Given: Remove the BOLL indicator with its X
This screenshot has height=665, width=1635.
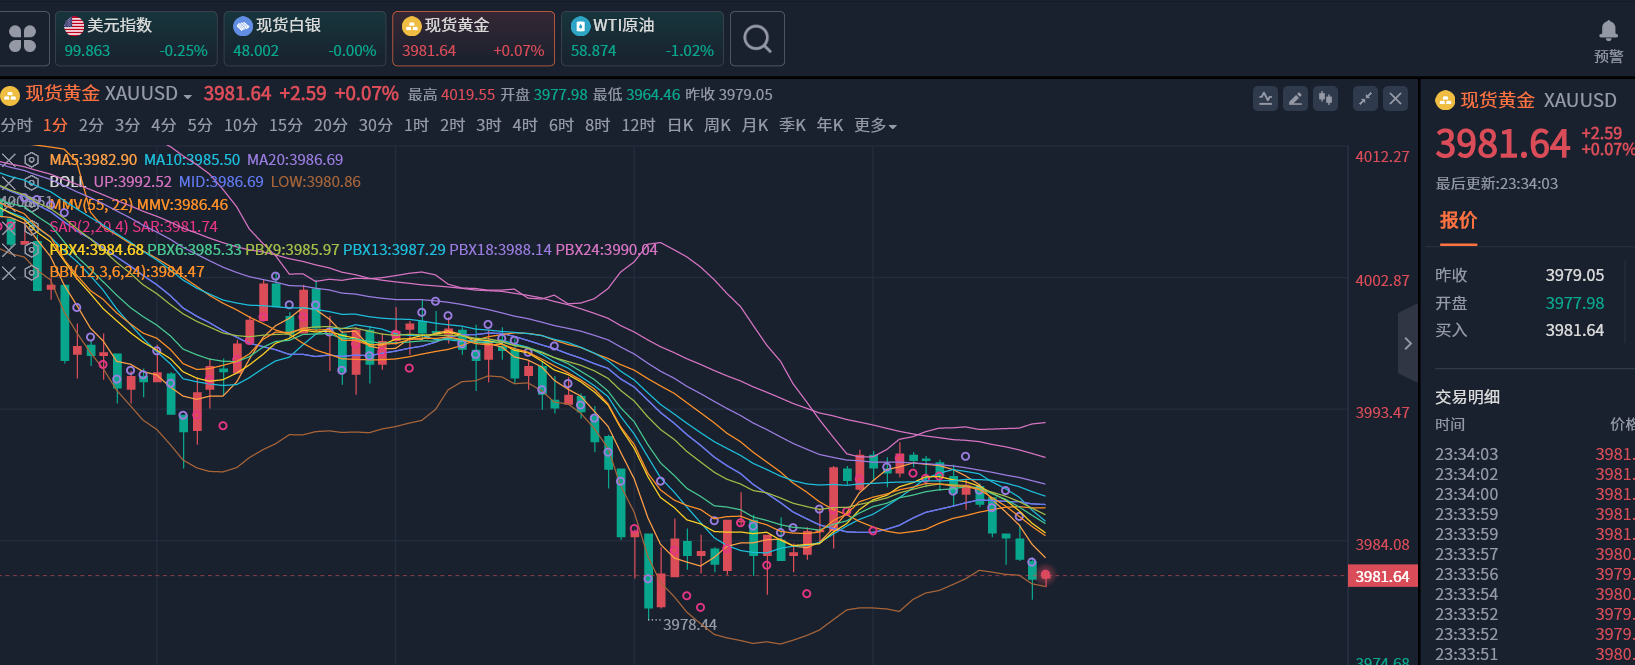Looking at the screenshot, I should [9, 182].
